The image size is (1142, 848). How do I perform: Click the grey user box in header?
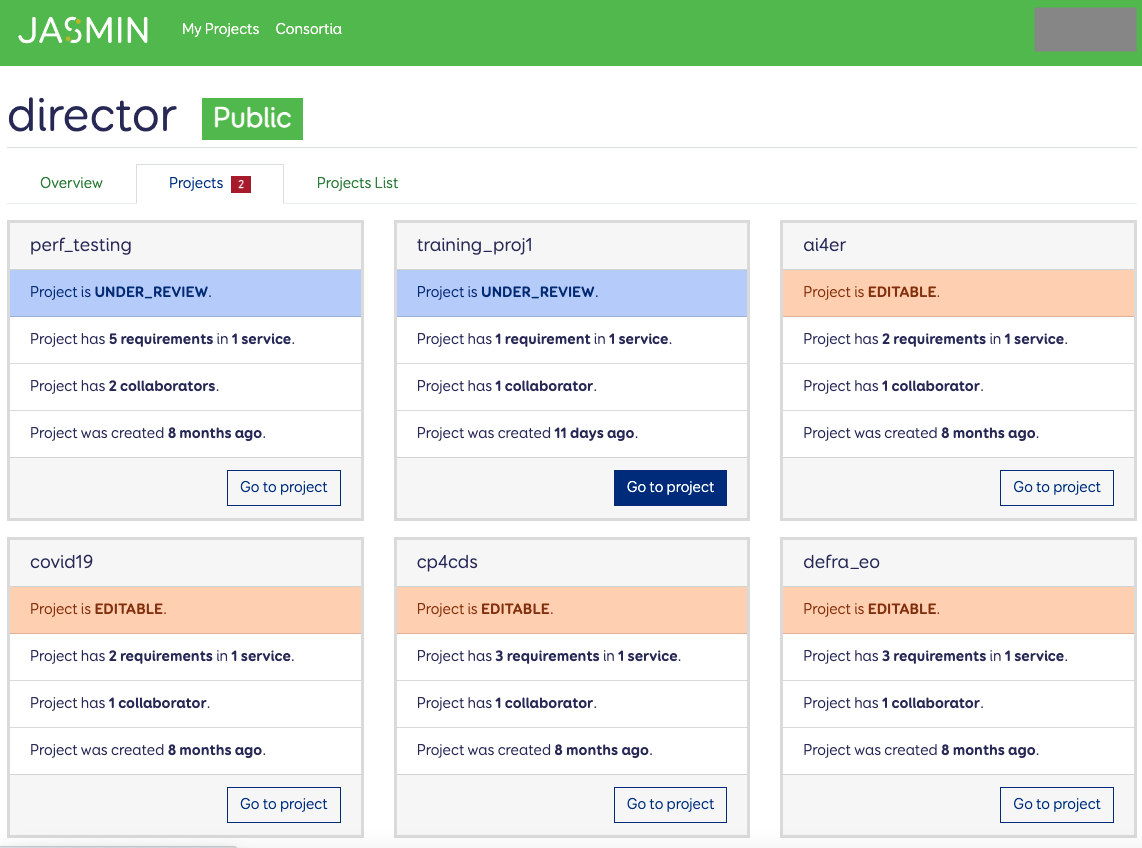click(x=1084, y=30)
